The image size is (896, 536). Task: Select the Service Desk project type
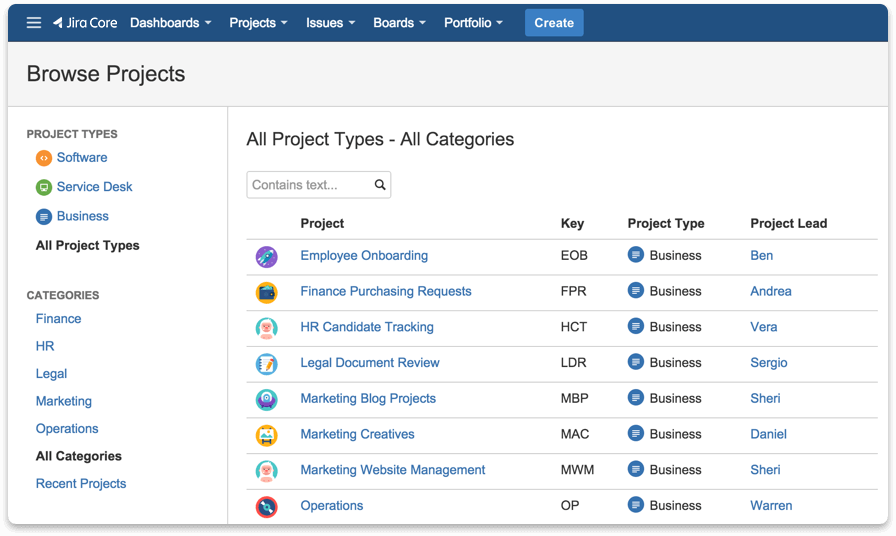coord(94,187)
